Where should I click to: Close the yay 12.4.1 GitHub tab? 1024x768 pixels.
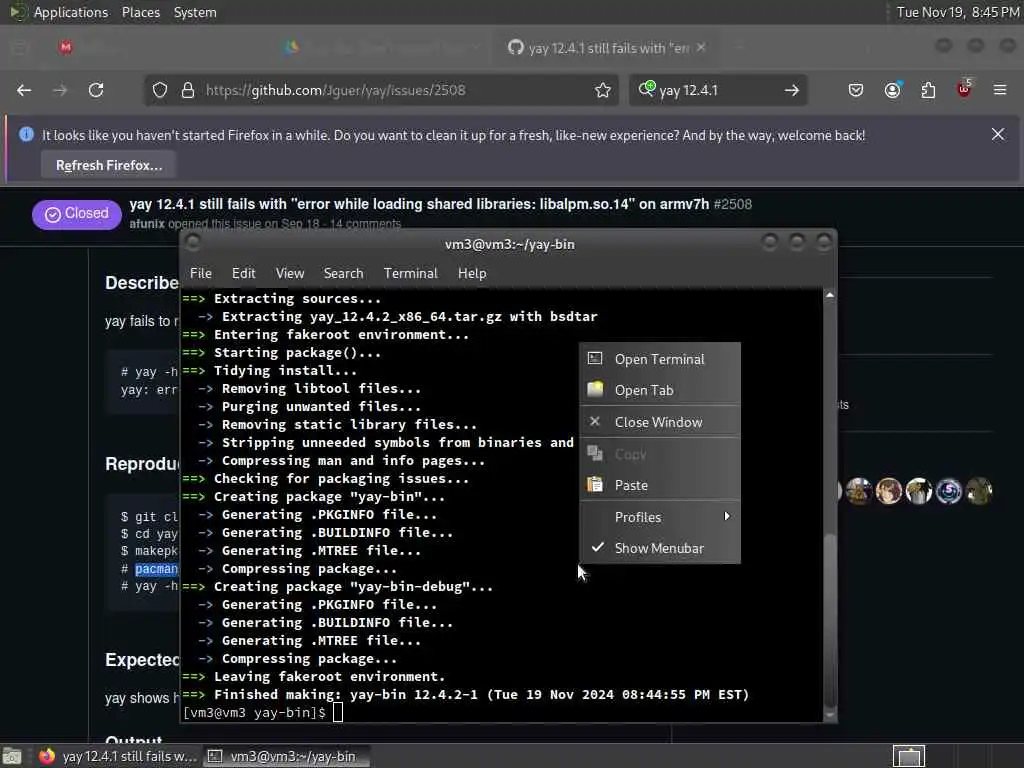point(701,48)
